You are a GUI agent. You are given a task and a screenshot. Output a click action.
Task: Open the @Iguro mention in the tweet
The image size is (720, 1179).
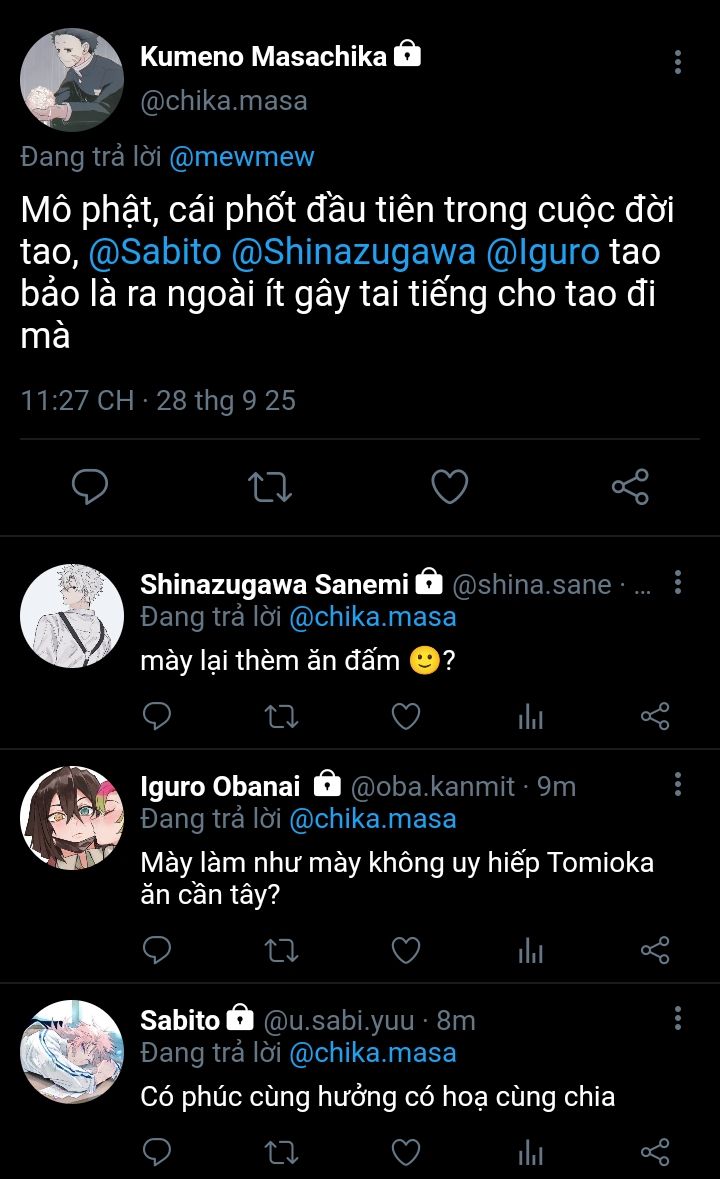point(543,253)
